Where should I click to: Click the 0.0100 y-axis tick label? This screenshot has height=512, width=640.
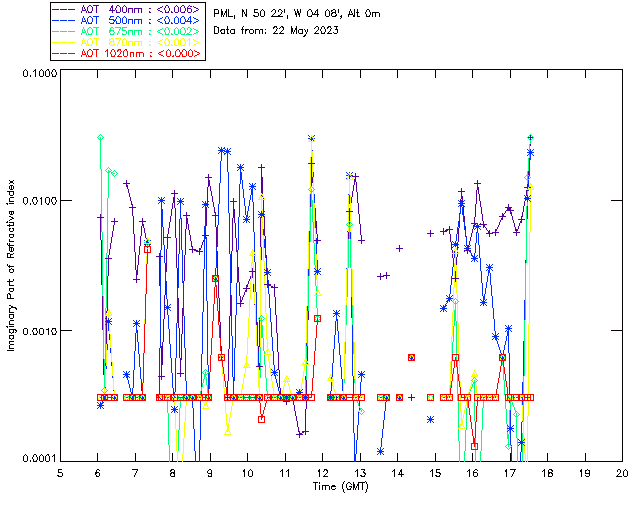click(37, 202)
